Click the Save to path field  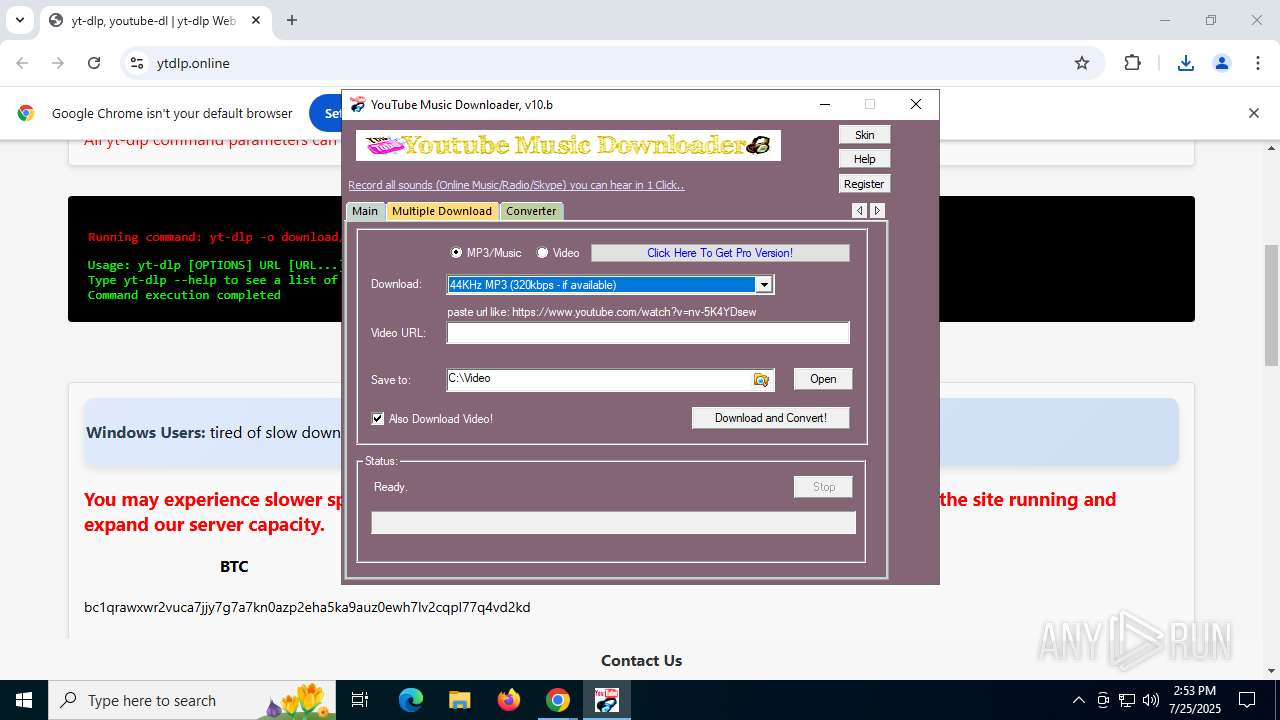[599, 380]
